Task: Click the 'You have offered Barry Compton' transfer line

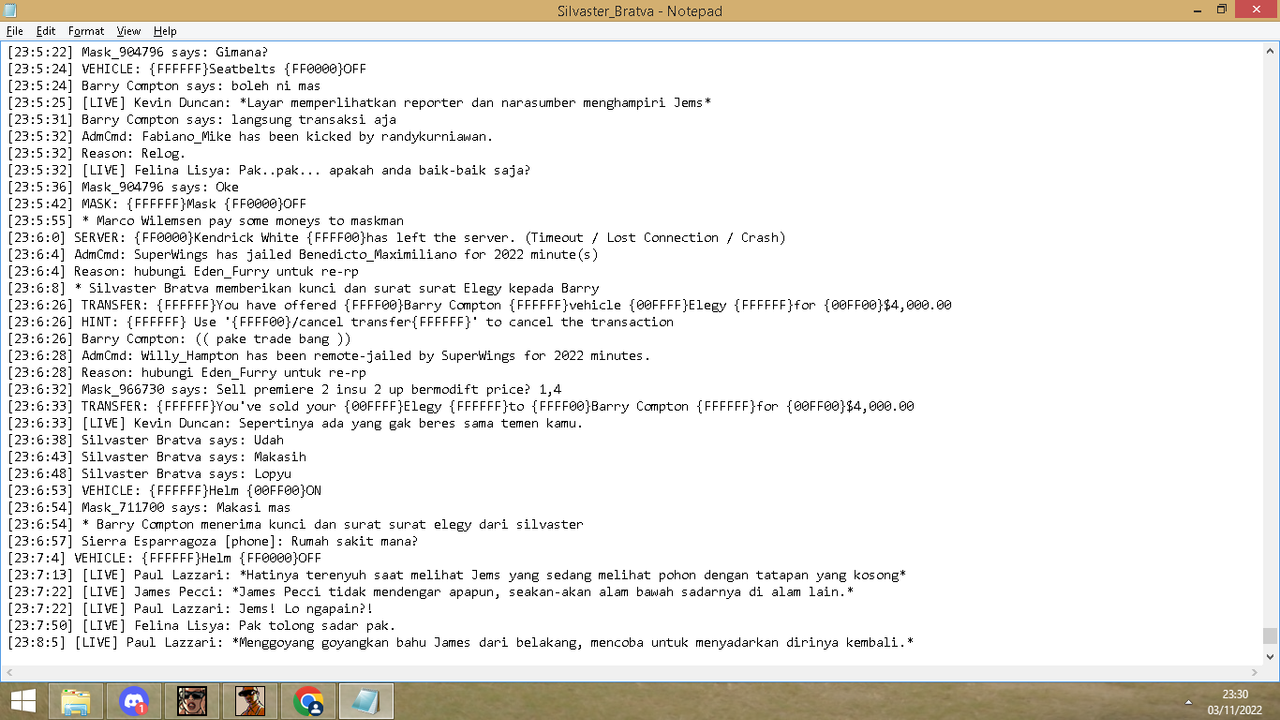Action: [479, 304]
